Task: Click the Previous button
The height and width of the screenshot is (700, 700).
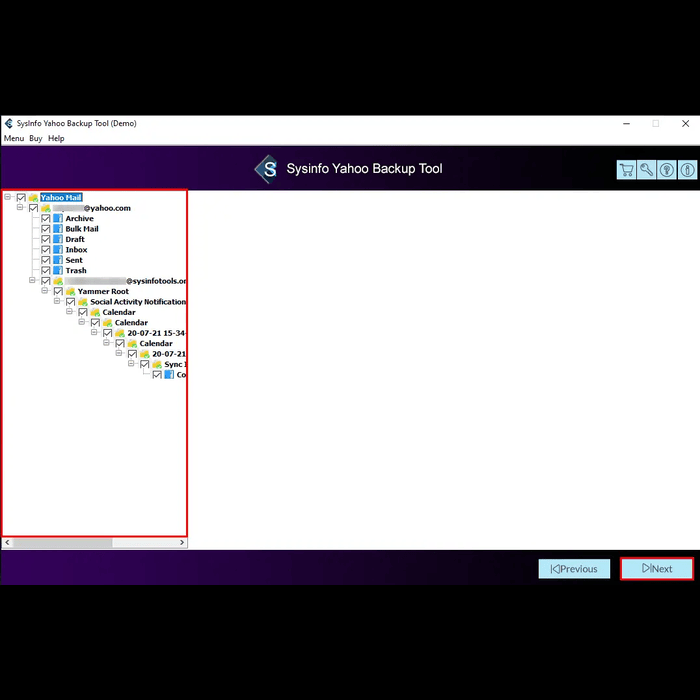Action: point(574,569)
